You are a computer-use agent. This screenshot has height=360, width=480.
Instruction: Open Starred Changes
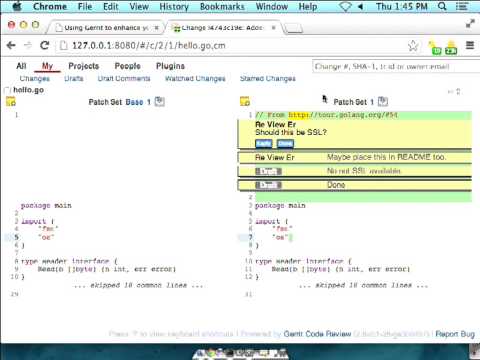(268, 79)
